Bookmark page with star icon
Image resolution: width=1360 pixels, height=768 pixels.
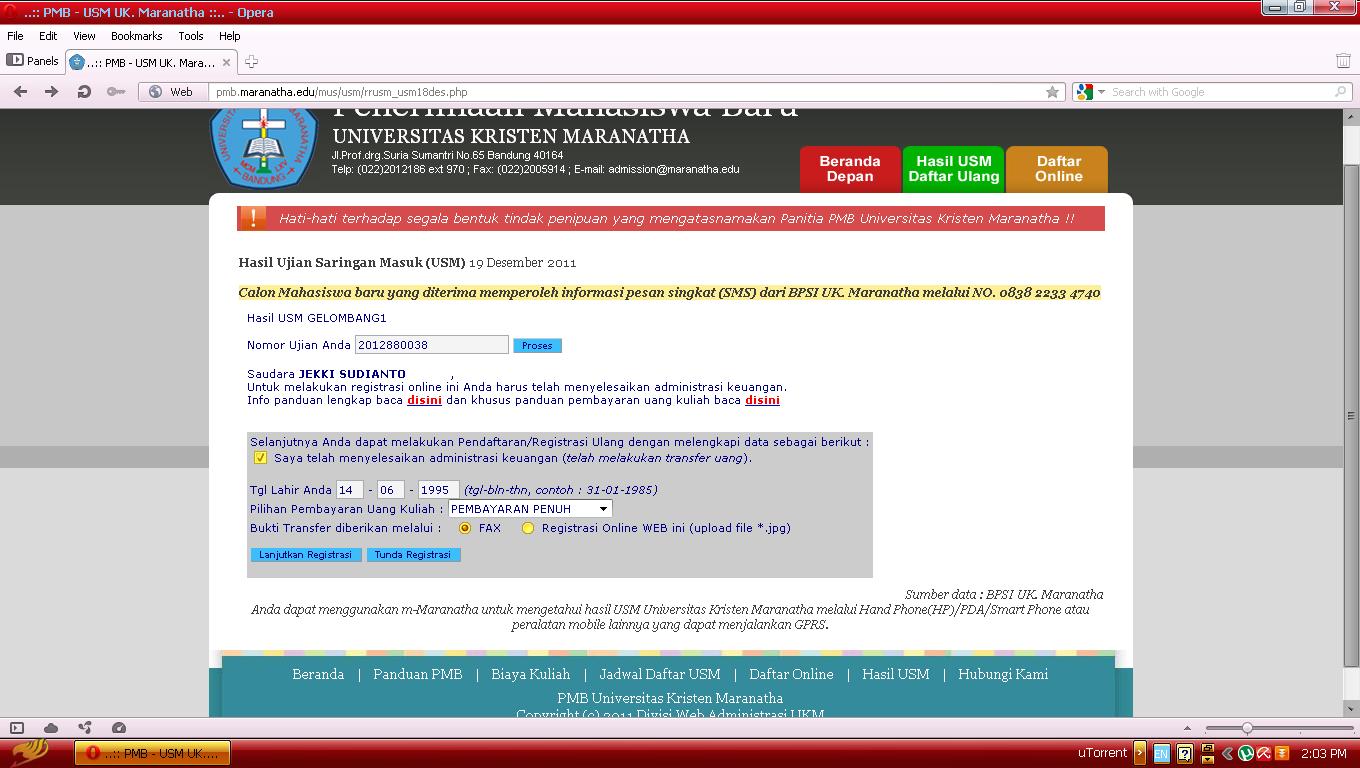coord(1052,92)
